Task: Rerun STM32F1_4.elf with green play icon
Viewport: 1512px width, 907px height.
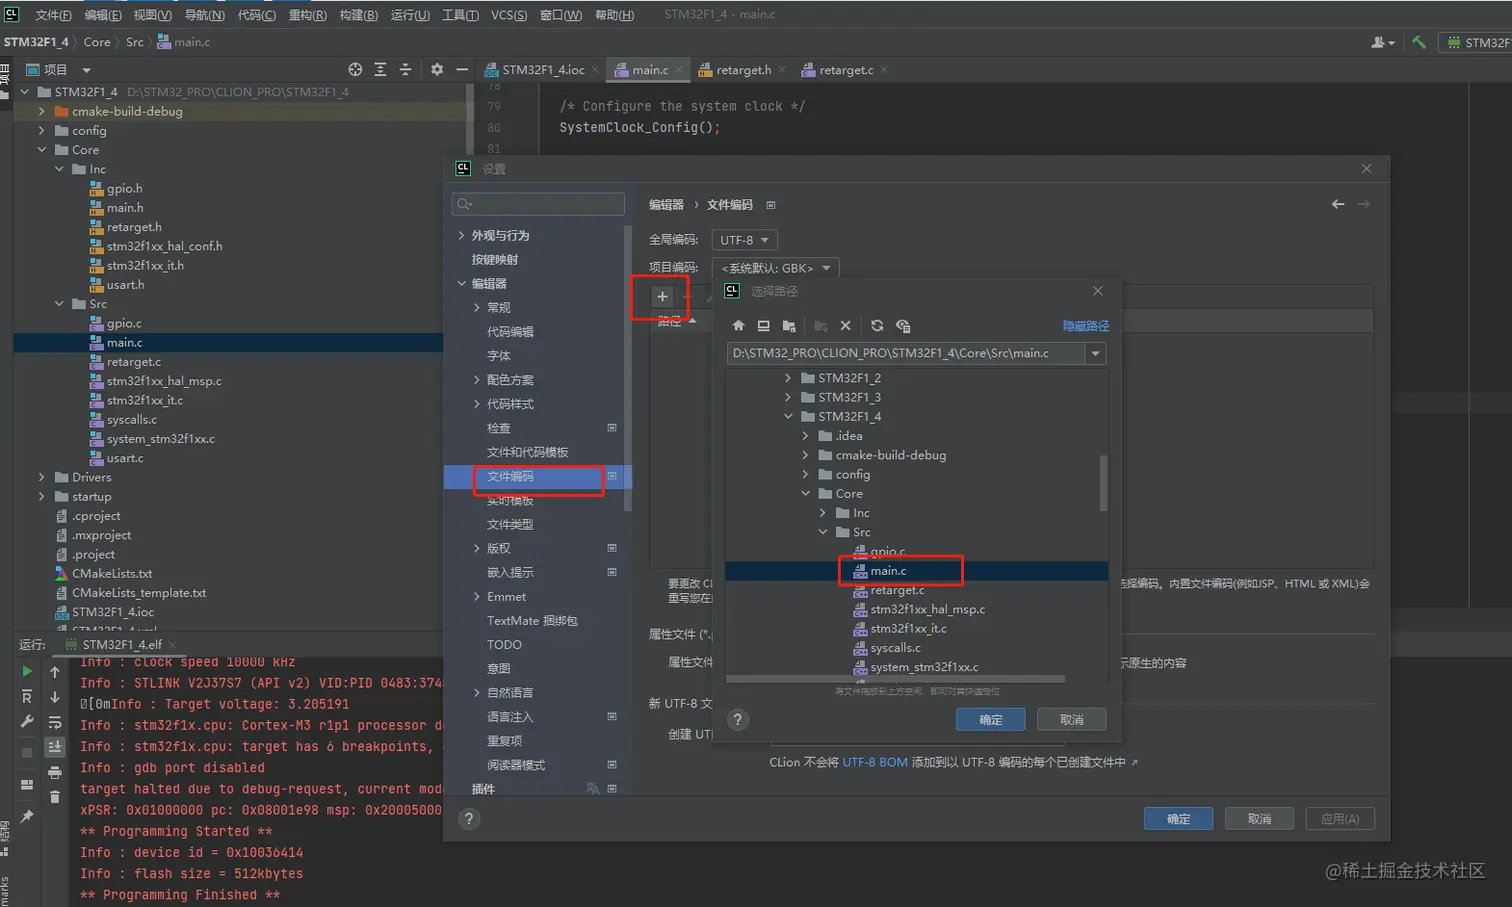Action: [27, 671]
